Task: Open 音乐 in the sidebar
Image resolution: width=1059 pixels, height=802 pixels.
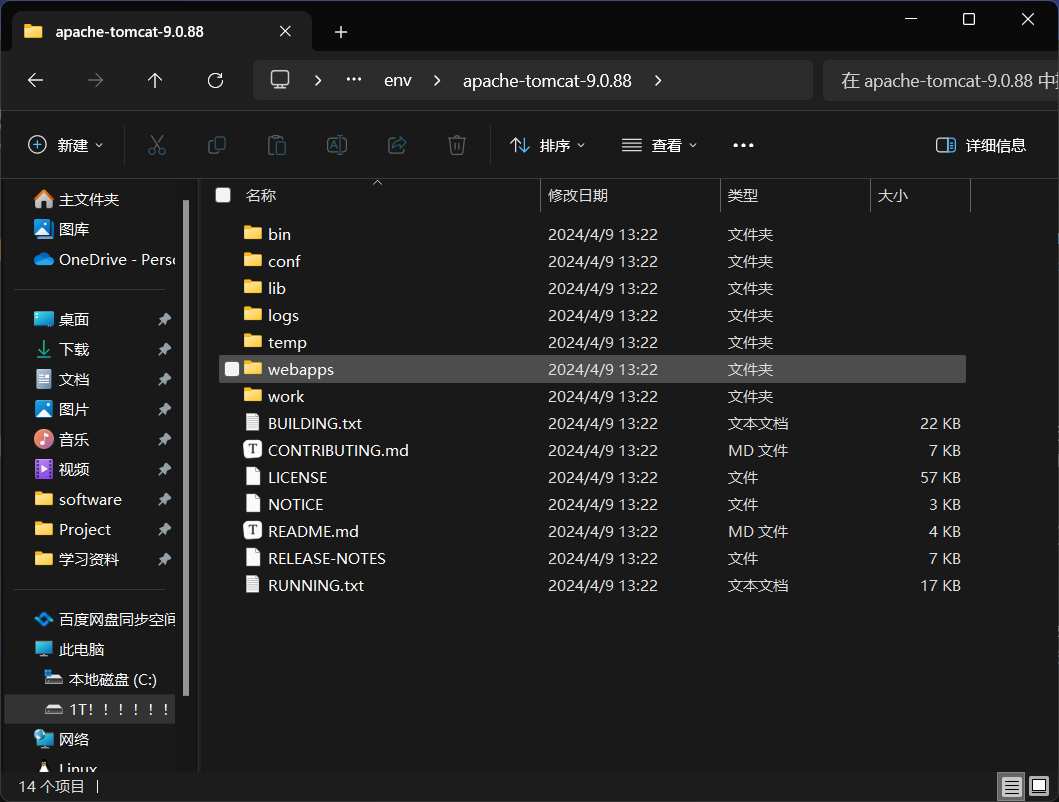Action: 61,439
